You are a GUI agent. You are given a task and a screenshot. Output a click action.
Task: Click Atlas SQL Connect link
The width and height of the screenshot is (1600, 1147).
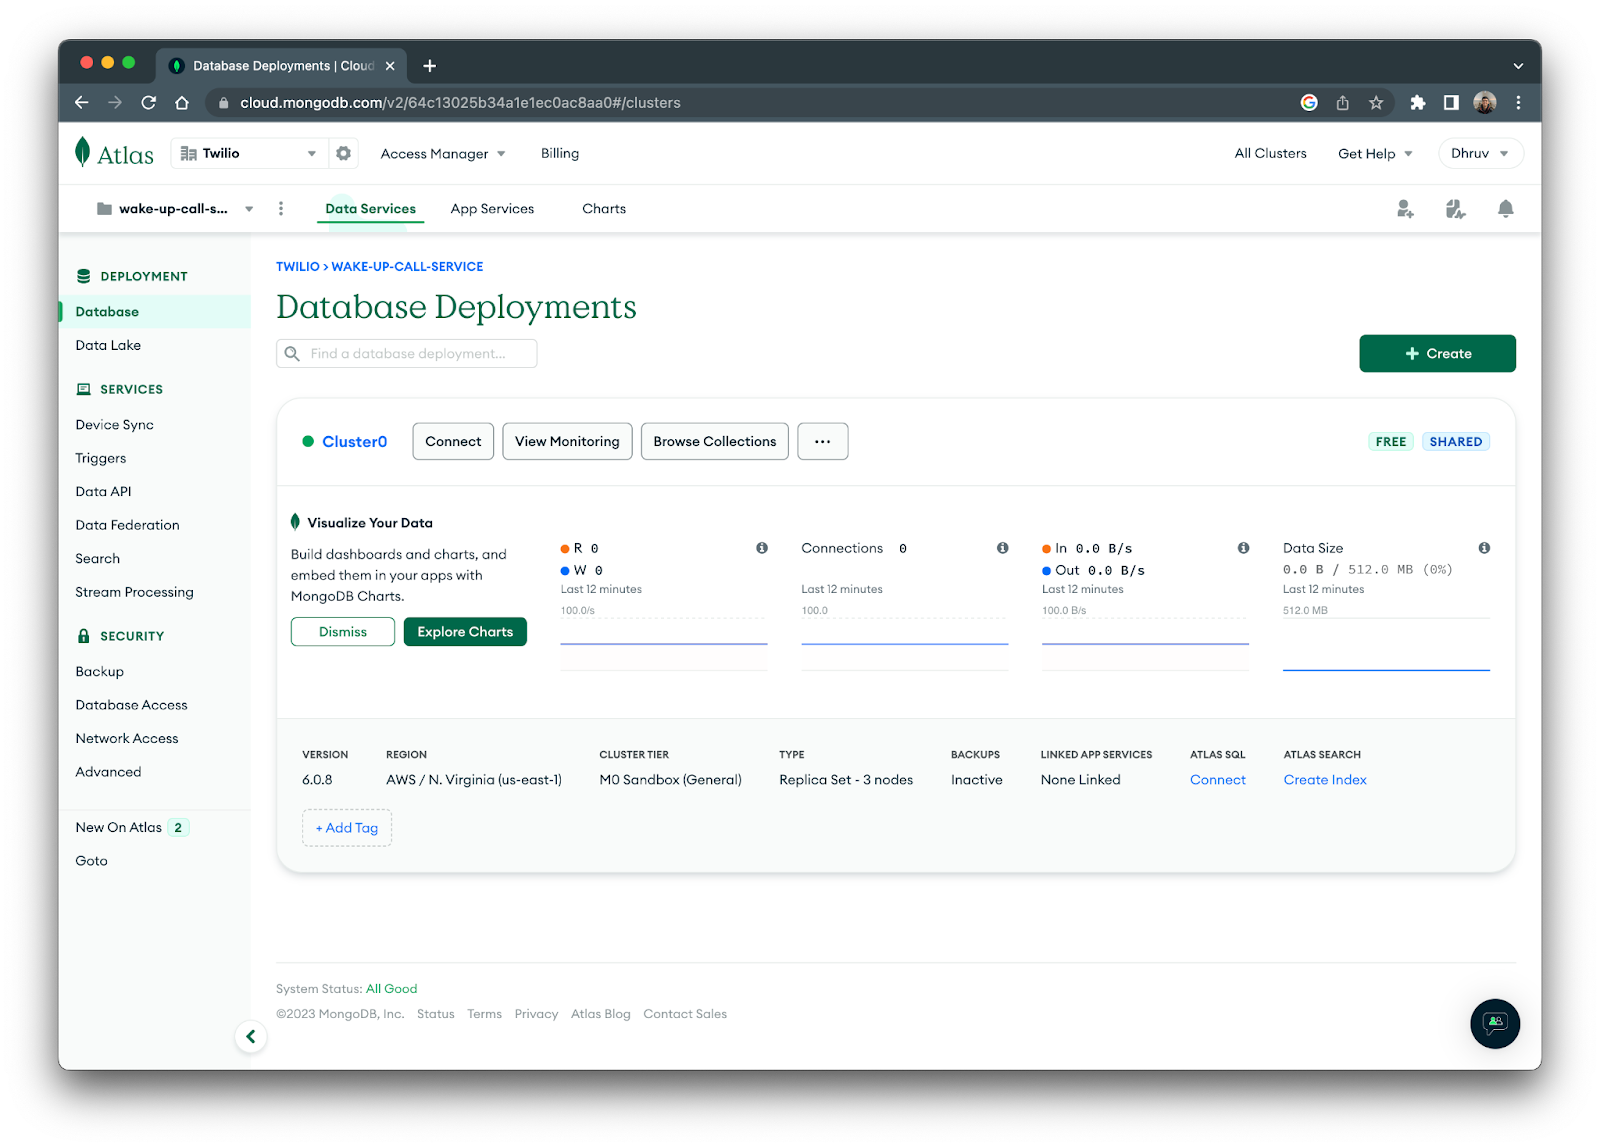[x=1217, y=779]
